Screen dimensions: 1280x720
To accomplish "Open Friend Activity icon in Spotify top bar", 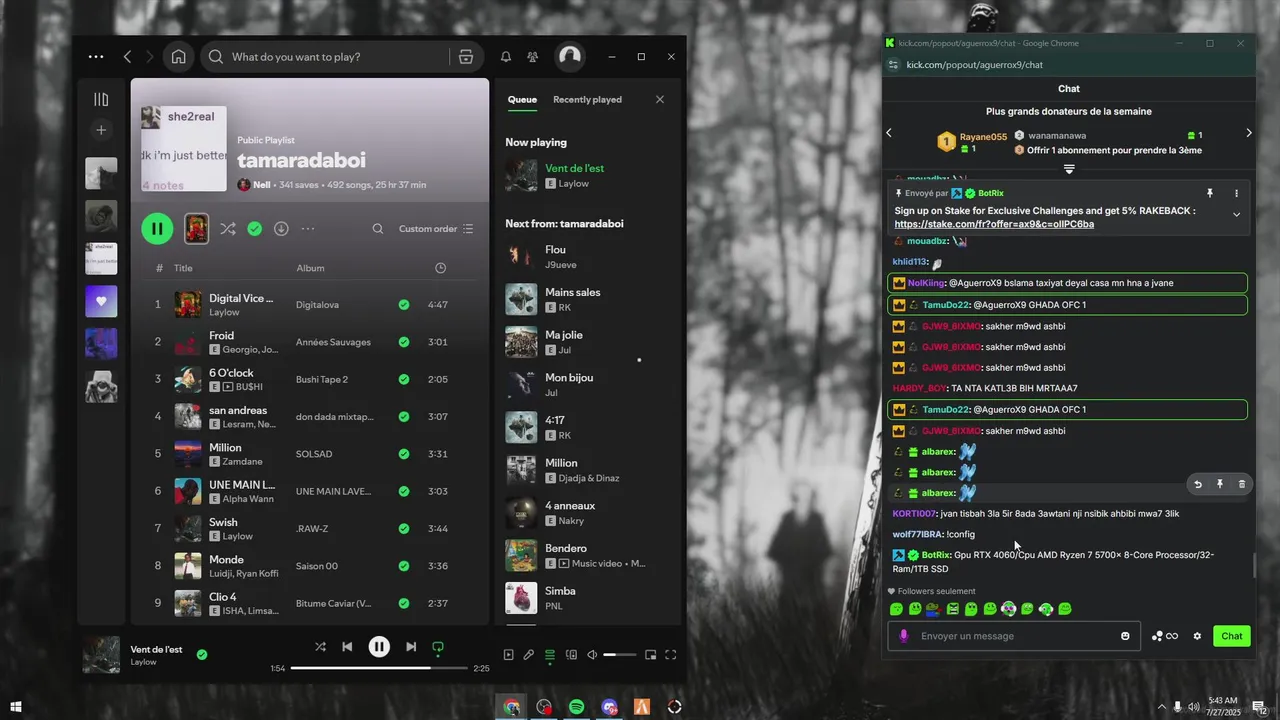I will 532,57.
